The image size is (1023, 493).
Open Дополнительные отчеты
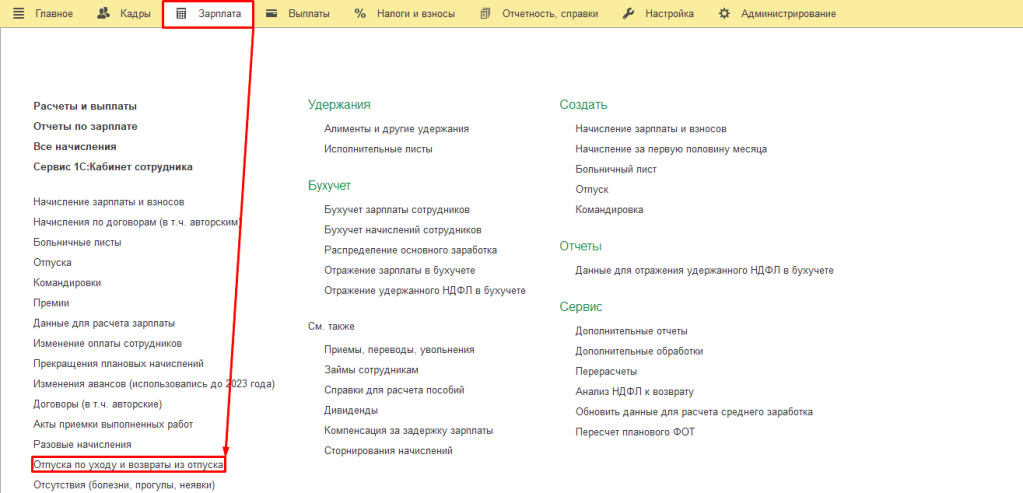(x=632, y=331)
